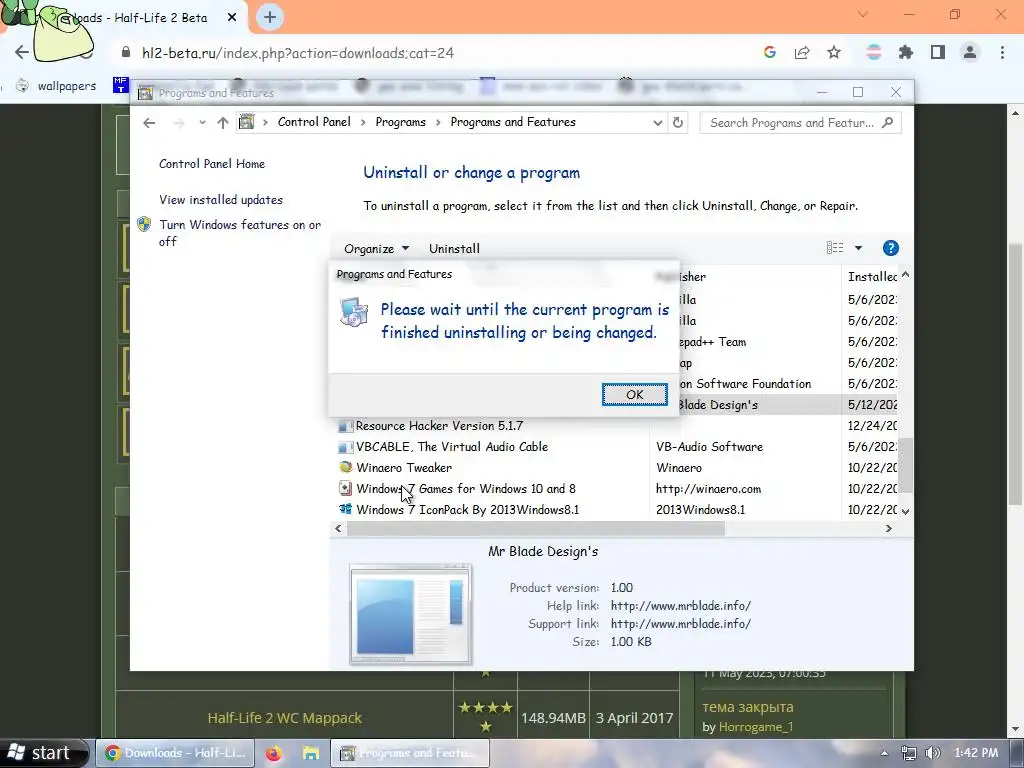Switch to Chrome Downloads taskbar button
Screen dimensions: 1024x768
tap(175, 753)
